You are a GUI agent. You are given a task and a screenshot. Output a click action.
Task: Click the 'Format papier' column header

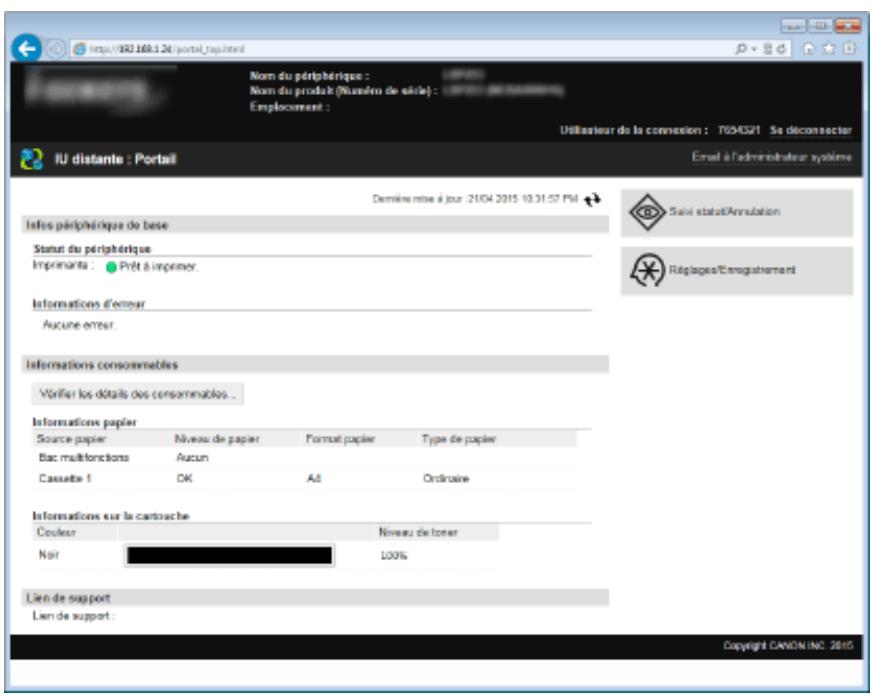(340, 439)
